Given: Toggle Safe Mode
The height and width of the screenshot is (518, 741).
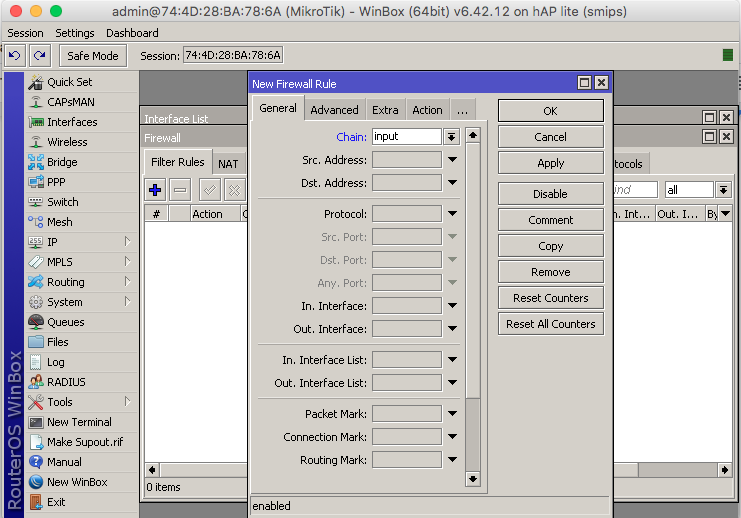Looking at the screenshot, I should pos(93,56).
